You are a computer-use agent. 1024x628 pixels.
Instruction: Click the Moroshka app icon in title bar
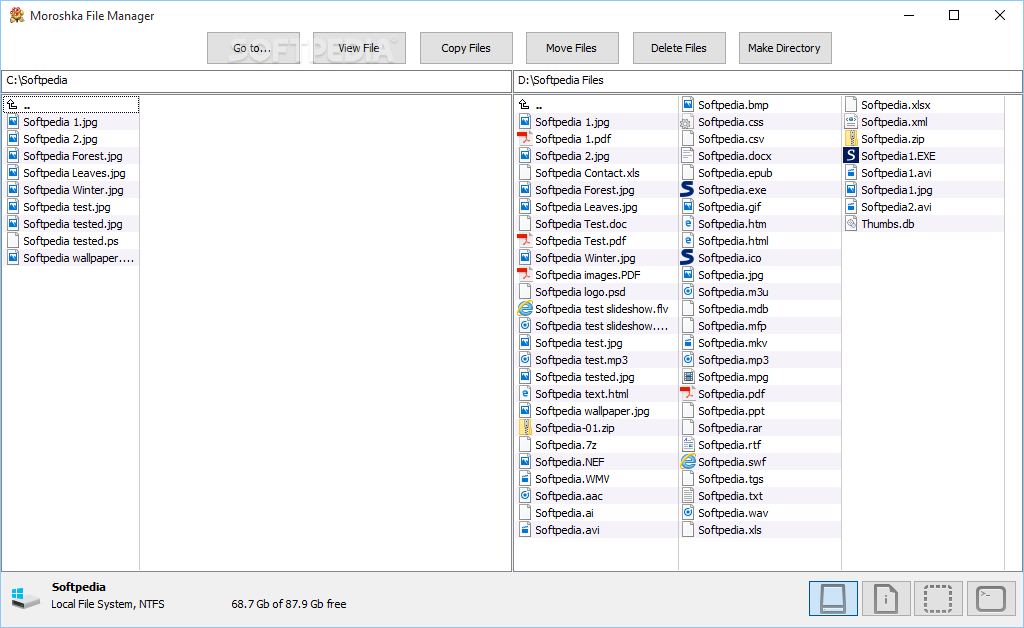17,15
